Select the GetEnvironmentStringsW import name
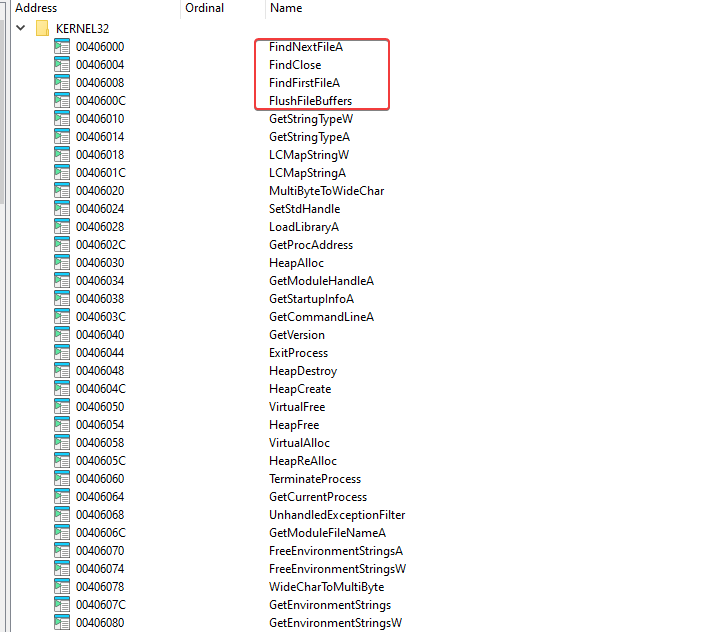708x632 pixels. [x=335, y=623]
